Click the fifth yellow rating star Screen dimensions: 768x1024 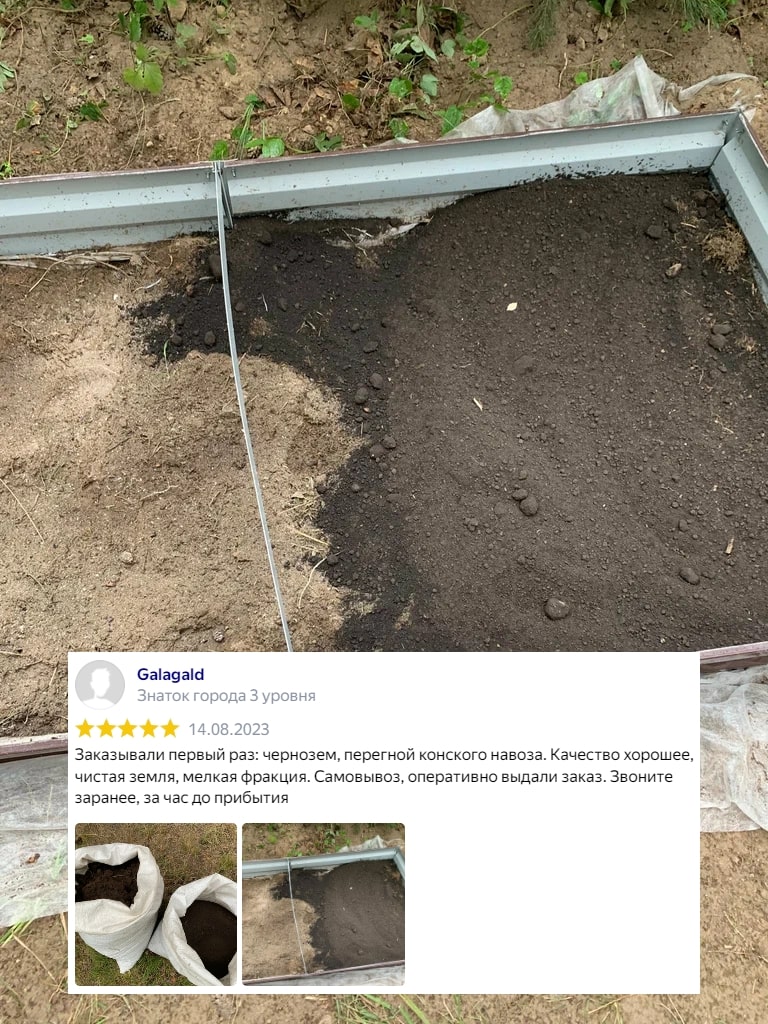[170, 729]
